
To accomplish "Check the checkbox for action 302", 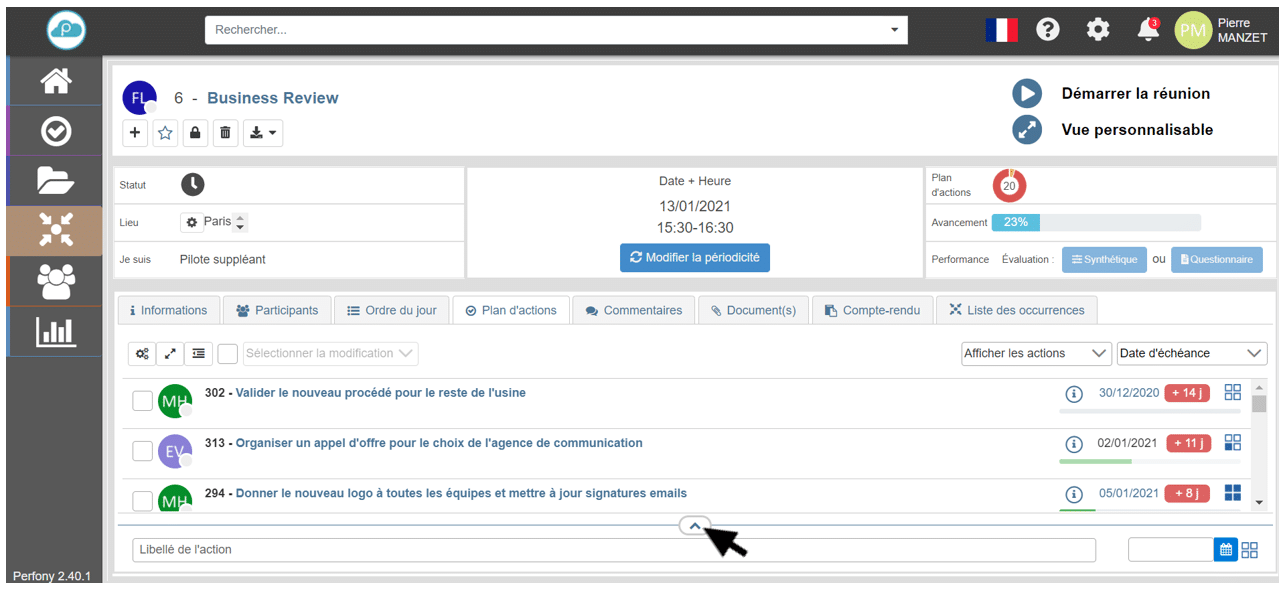I will tap(143, 401).
